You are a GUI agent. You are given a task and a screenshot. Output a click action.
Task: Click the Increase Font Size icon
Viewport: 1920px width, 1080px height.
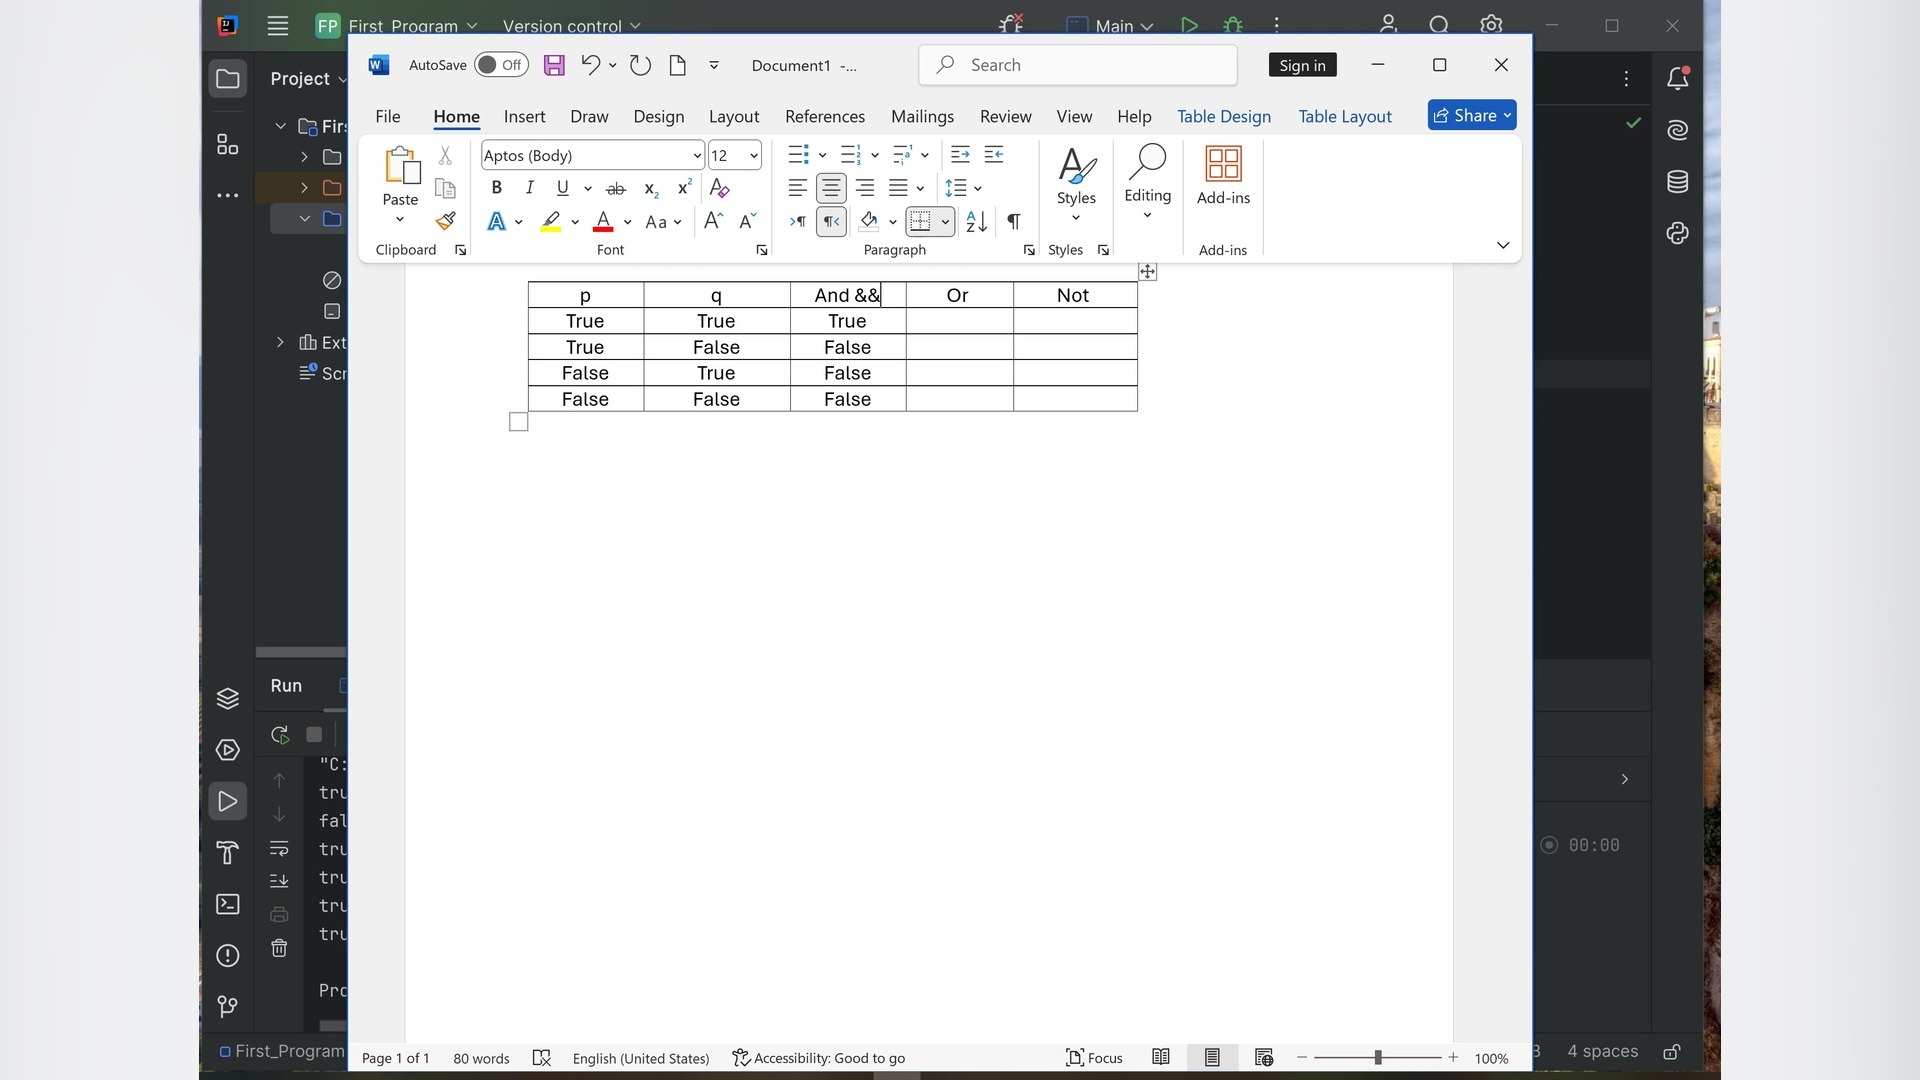(713, 221)
